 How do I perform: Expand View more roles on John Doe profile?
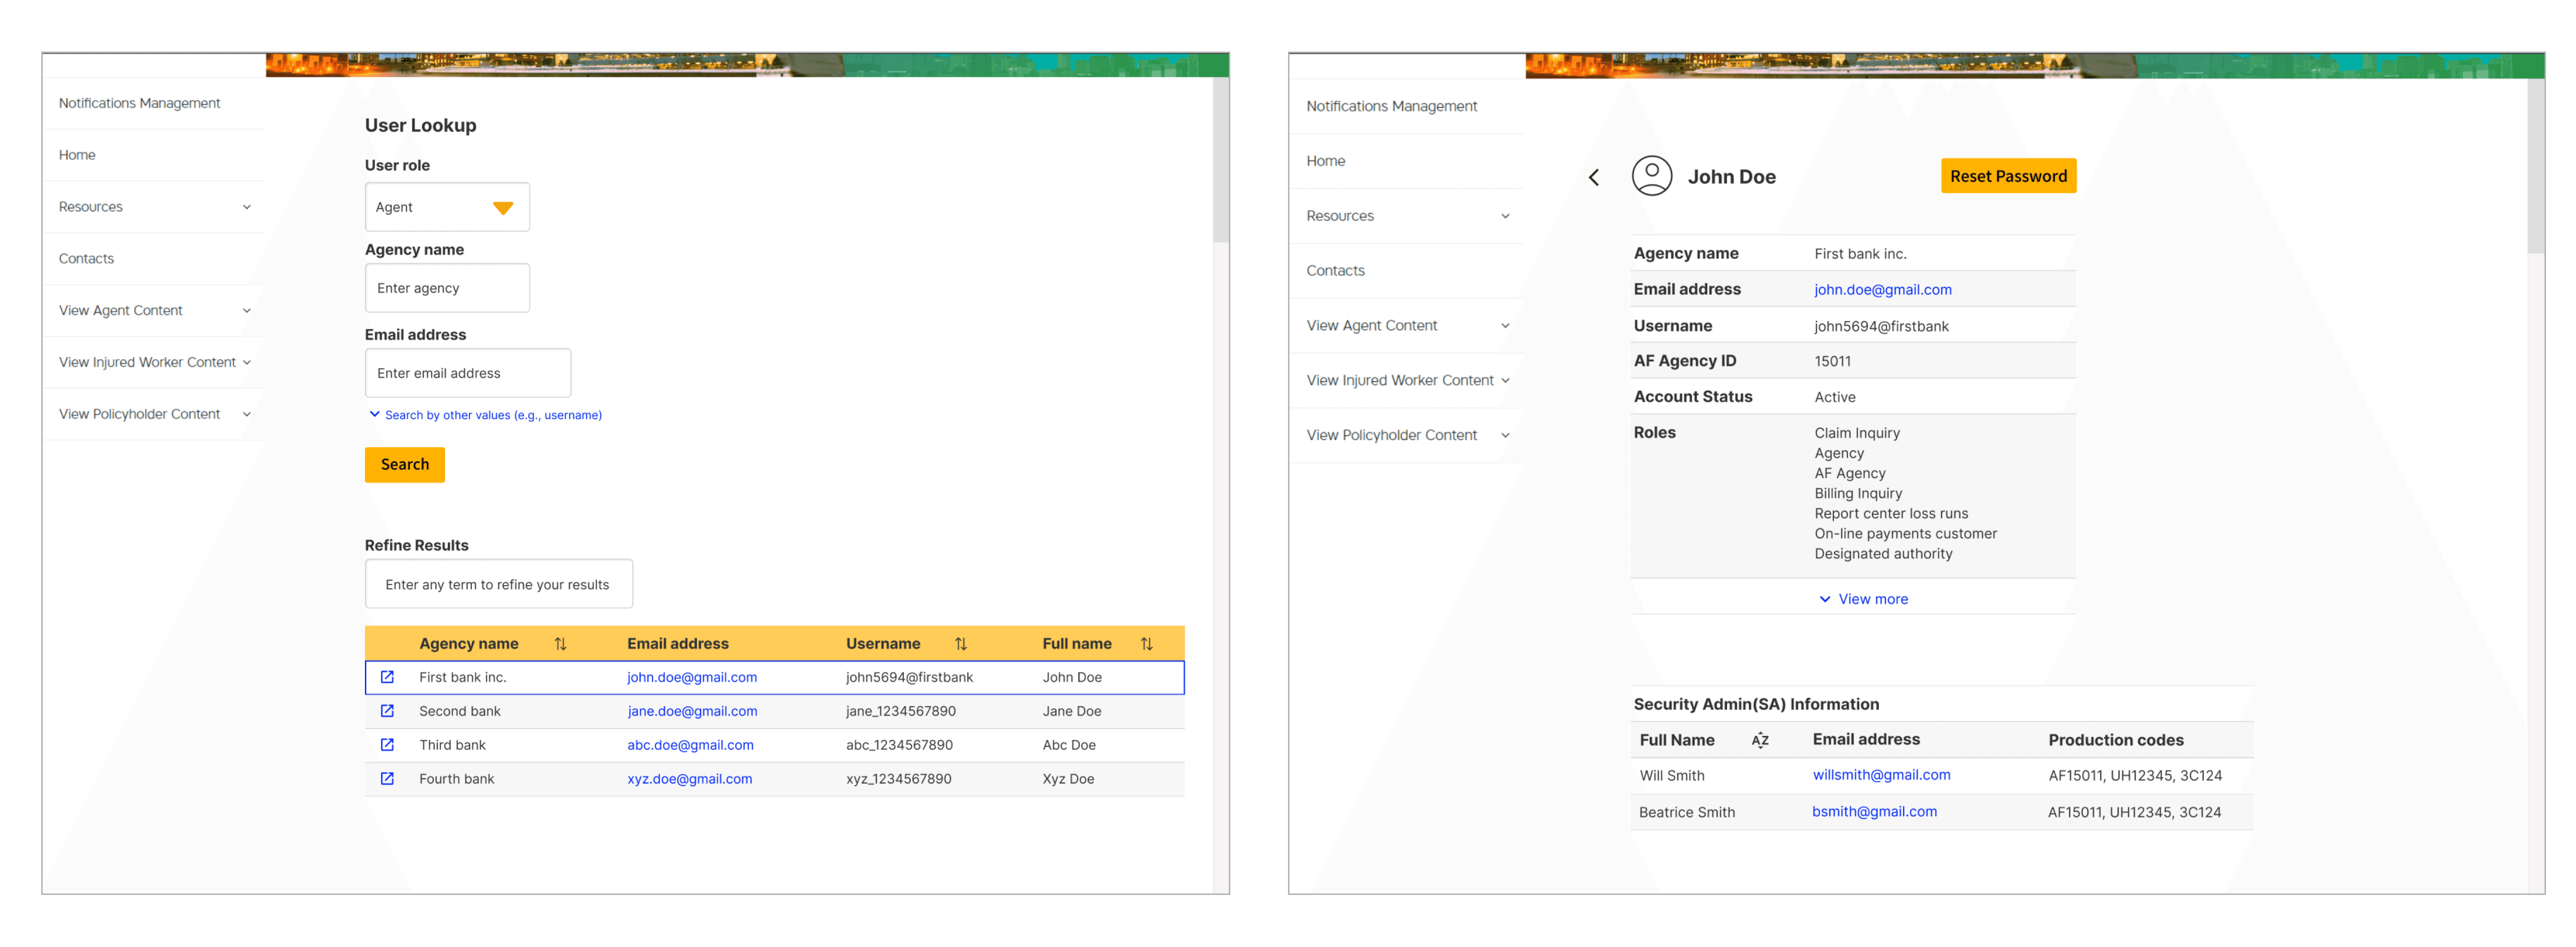[x=1863, y=599]
